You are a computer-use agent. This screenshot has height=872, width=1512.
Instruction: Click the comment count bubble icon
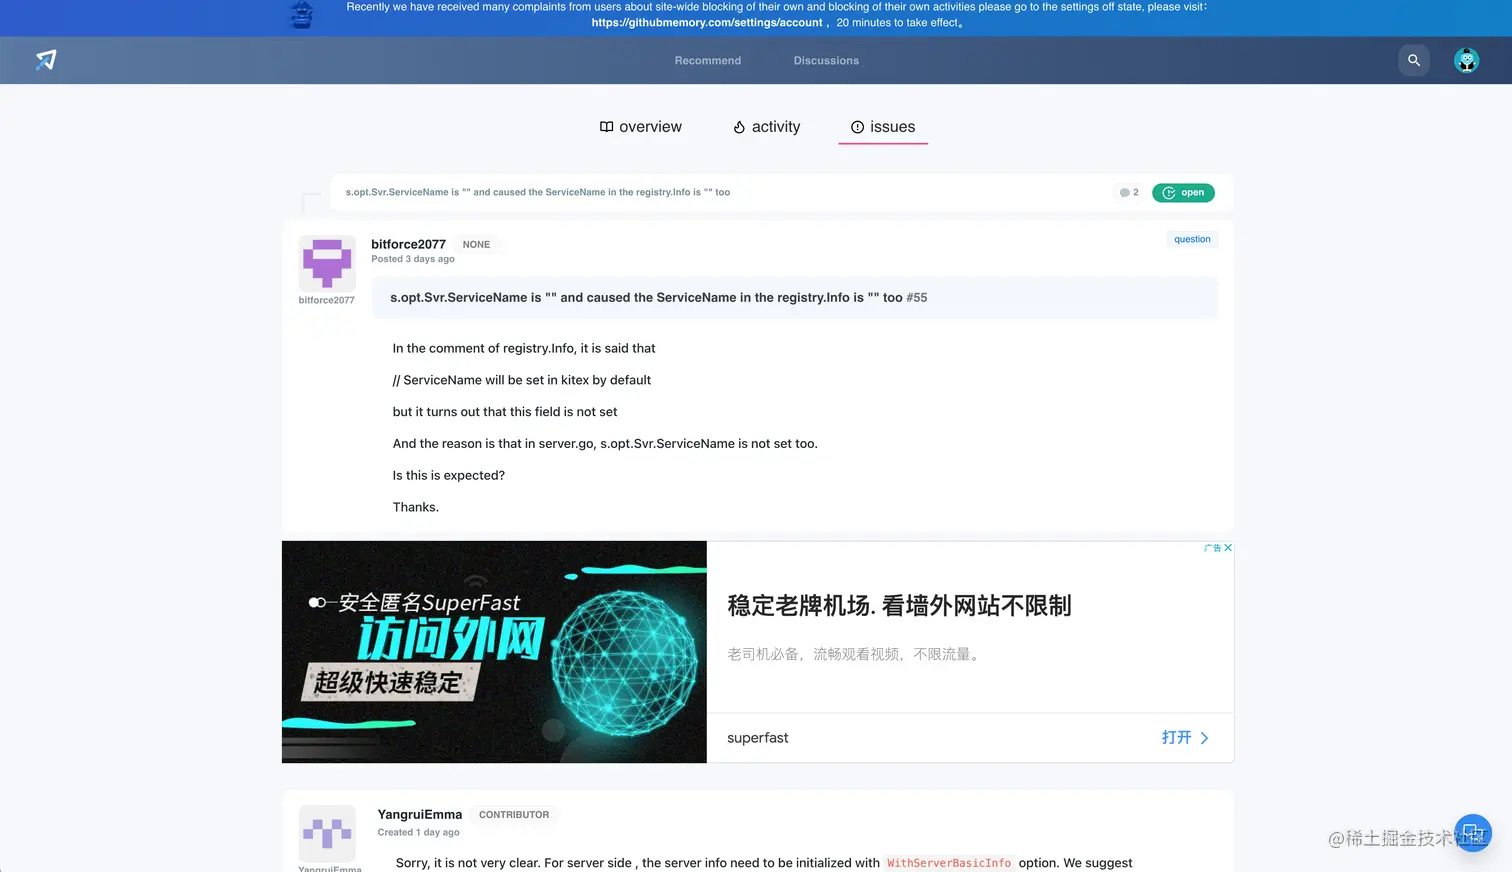point(1125,193)
